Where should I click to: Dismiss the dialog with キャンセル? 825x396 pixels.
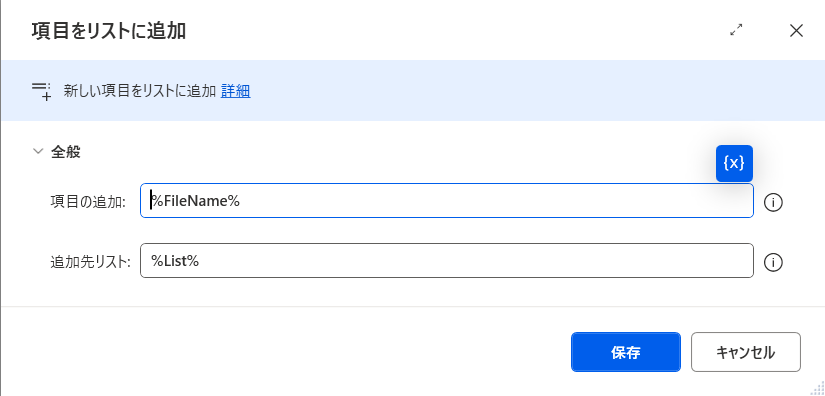[x=746, y=352]
